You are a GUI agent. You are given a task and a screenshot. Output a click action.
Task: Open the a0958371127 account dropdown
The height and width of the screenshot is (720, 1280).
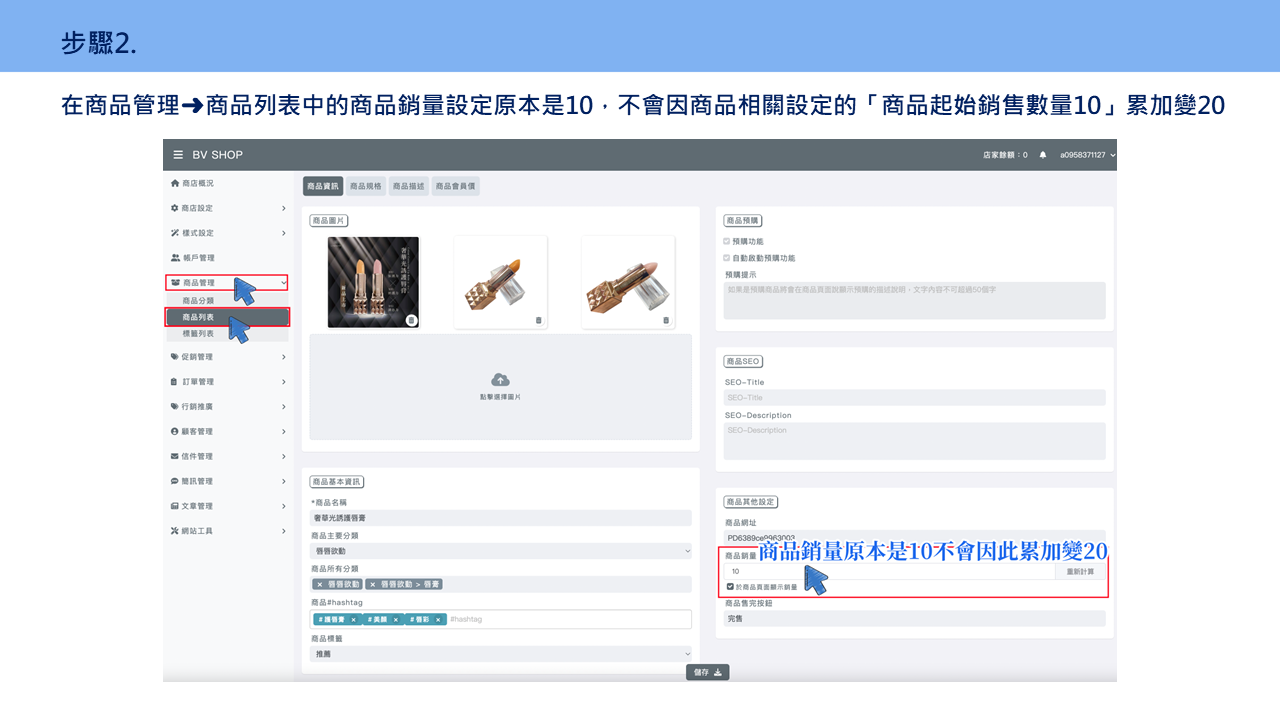click(1088, 155)
